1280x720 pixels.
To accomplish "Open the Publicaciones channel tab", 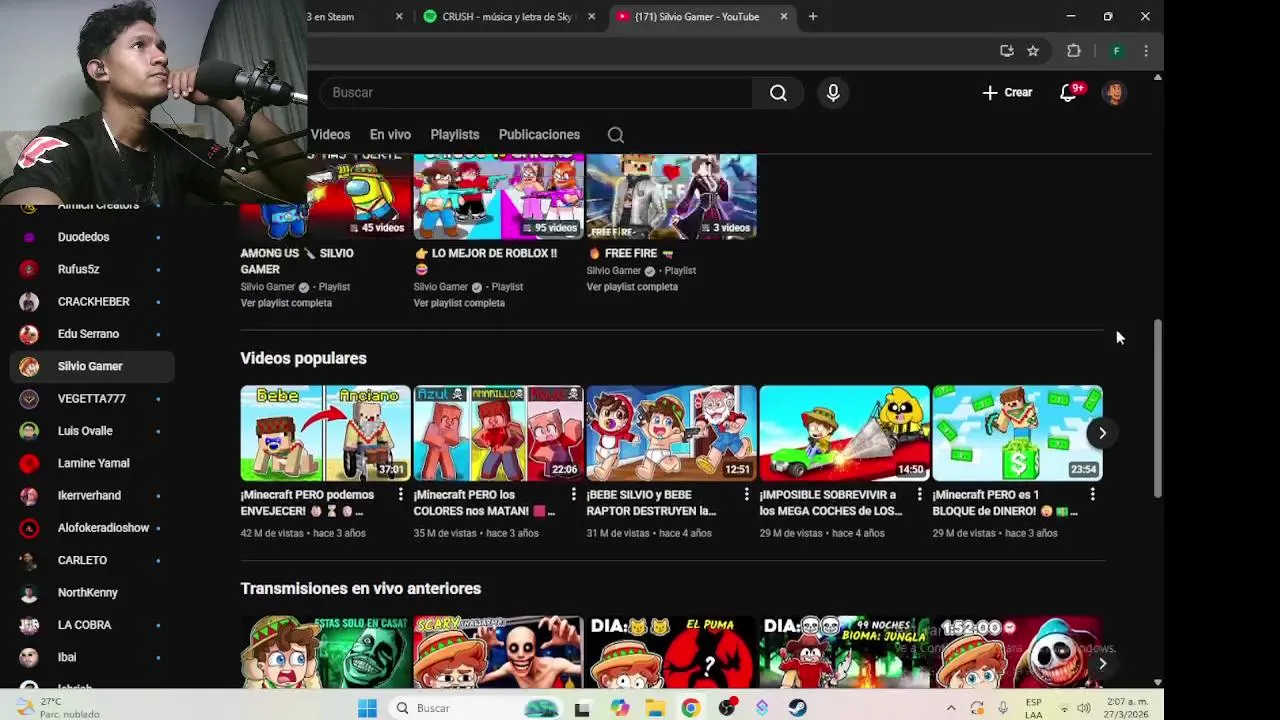I will pos(539,134).
